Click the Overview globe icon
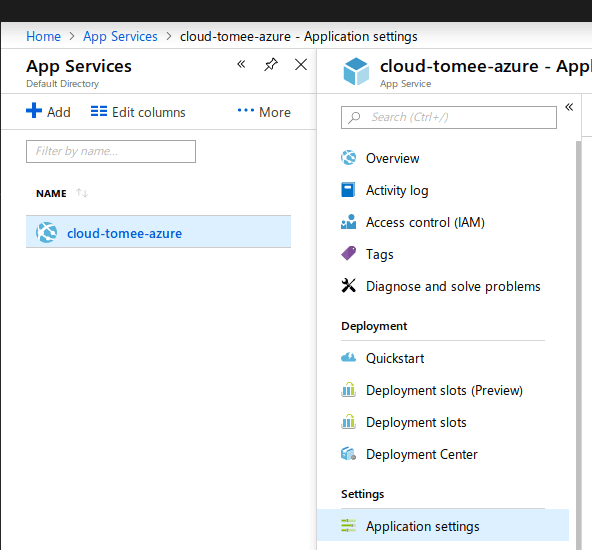The width and height of the screenshot is (592, 550). tap(348, 158)
